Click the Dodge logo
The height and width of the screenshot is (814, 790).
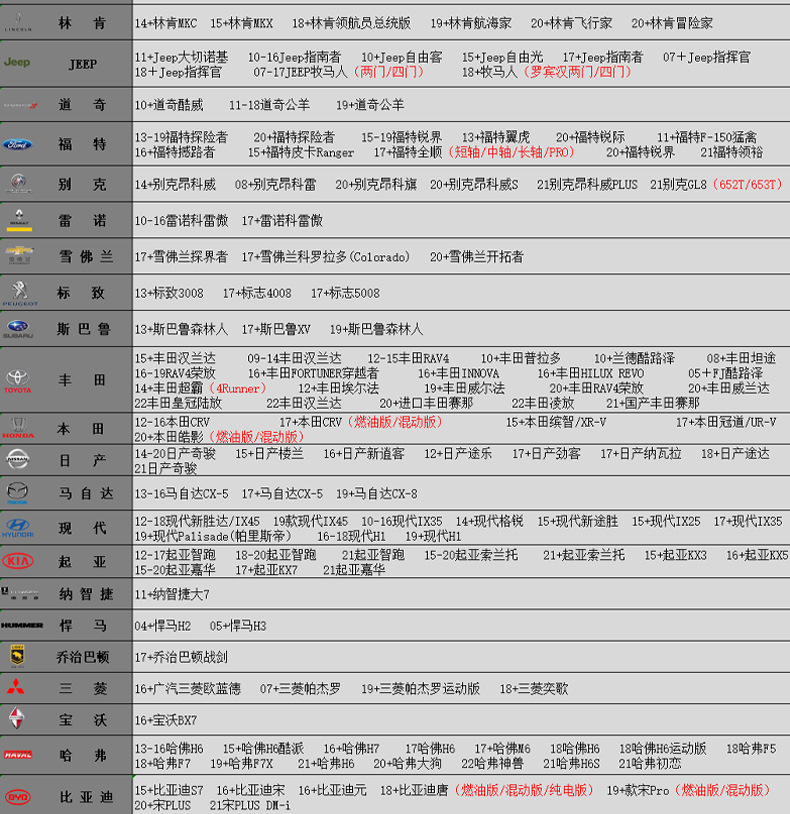21,105
